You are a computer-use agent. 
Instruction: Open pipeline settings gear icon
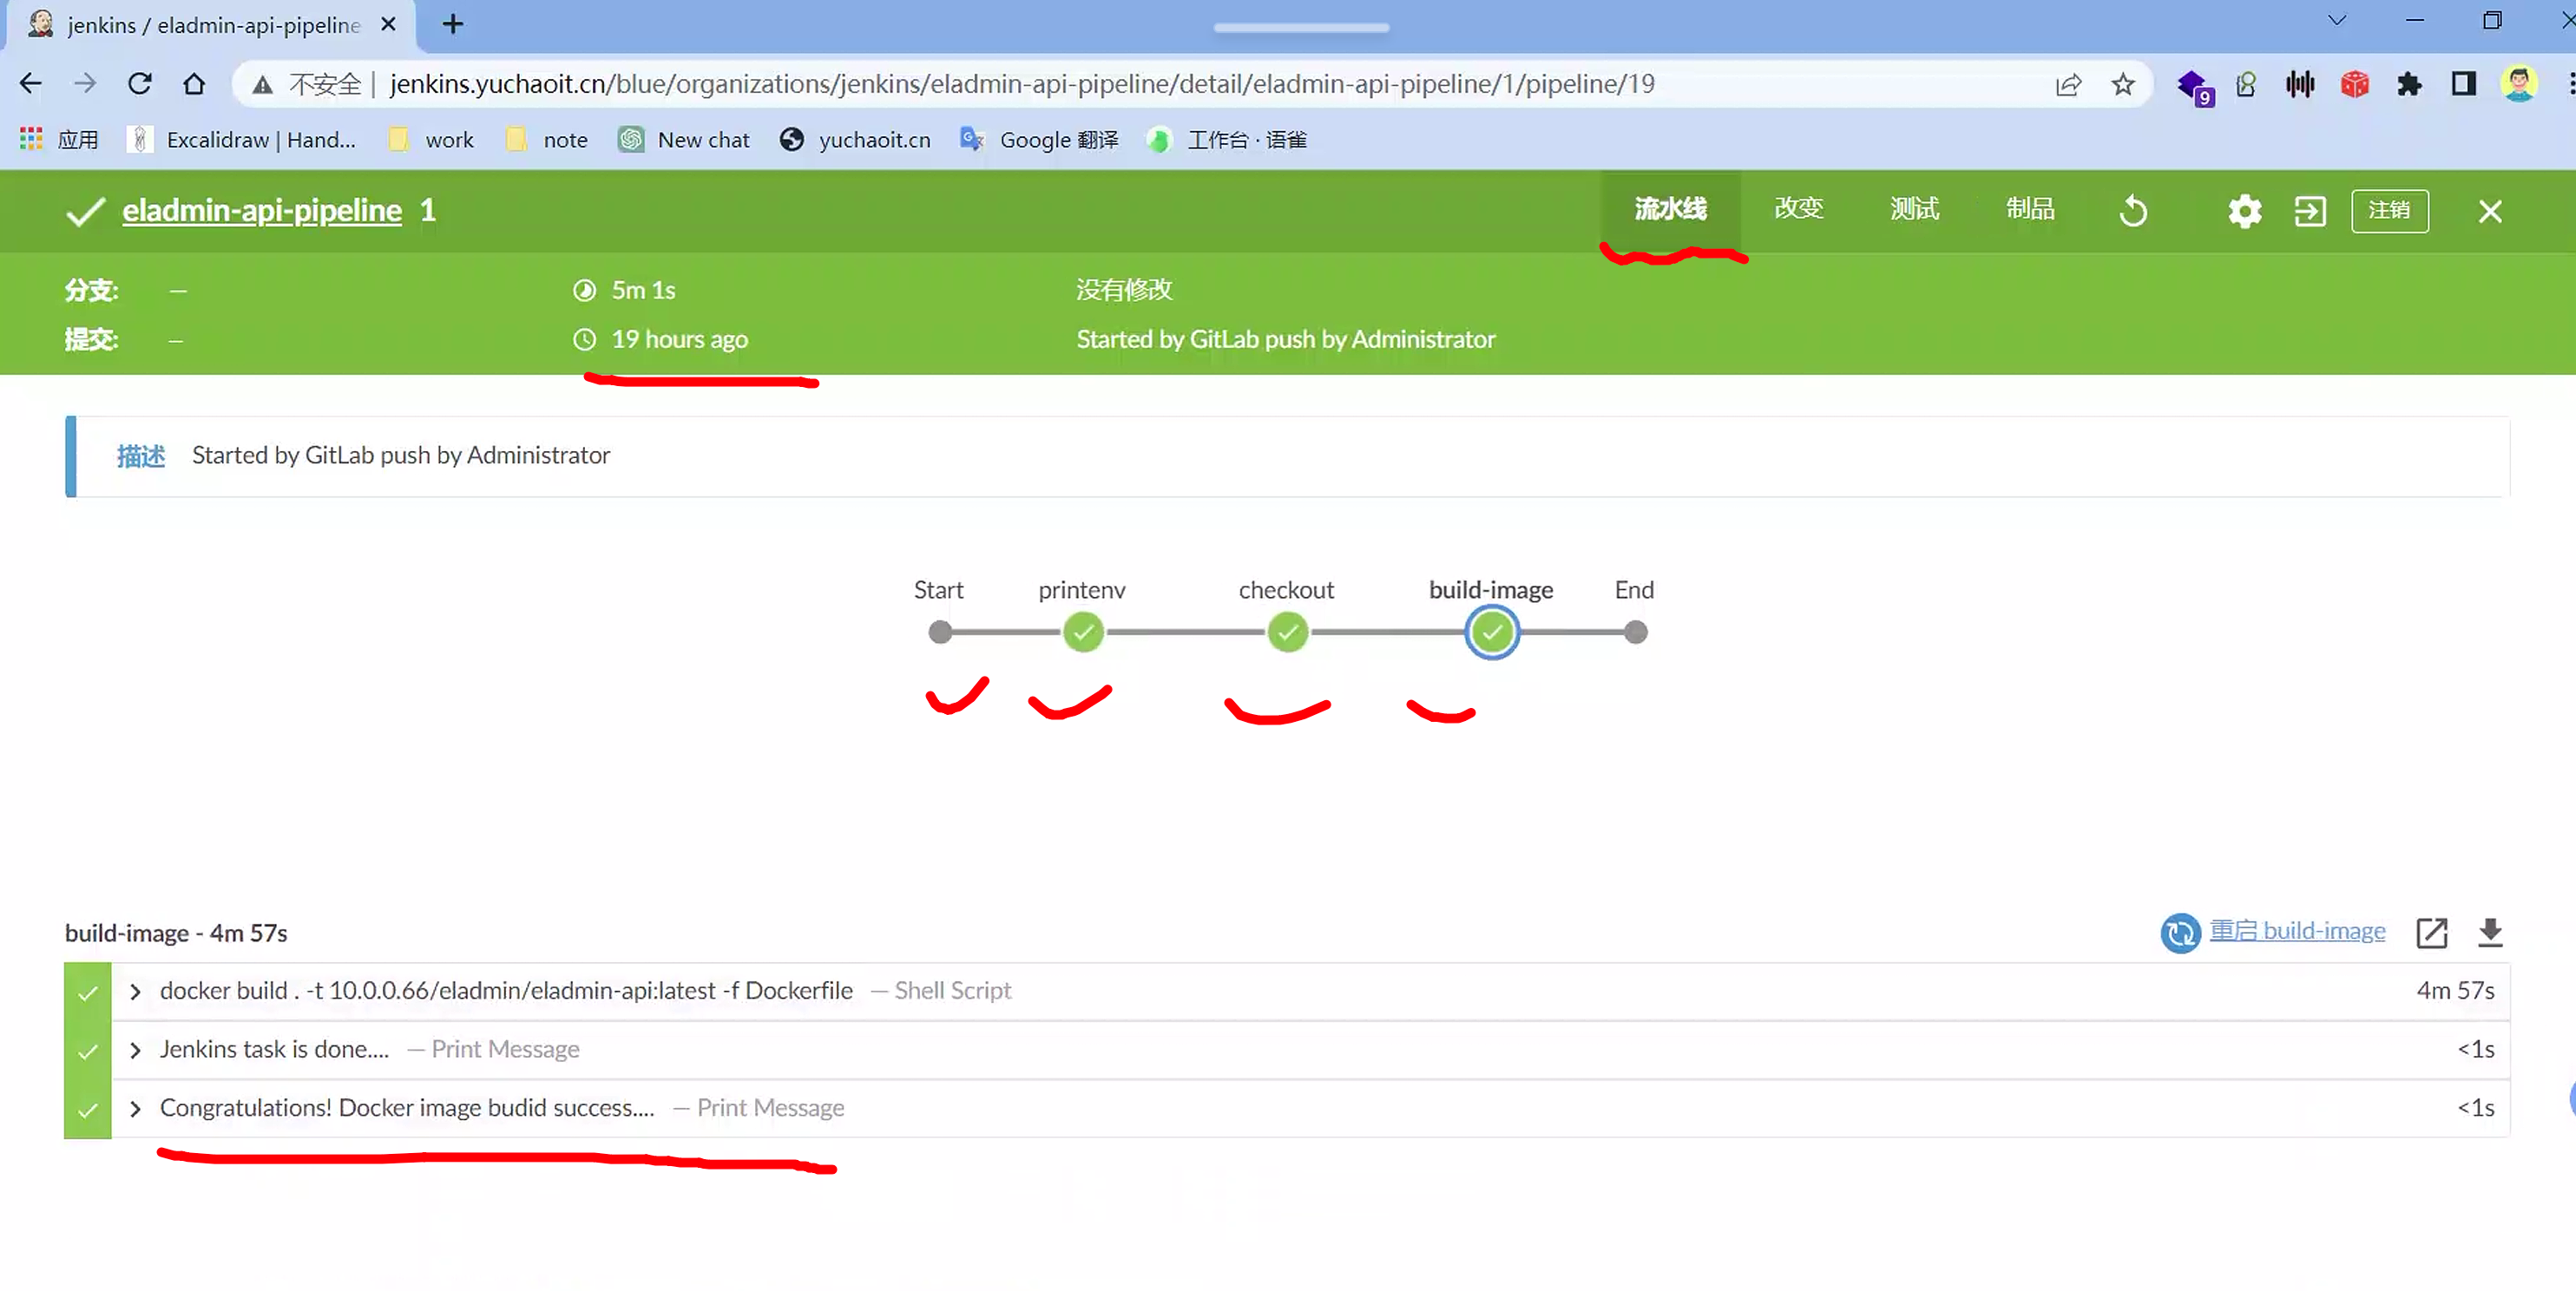coord(2244,211)
